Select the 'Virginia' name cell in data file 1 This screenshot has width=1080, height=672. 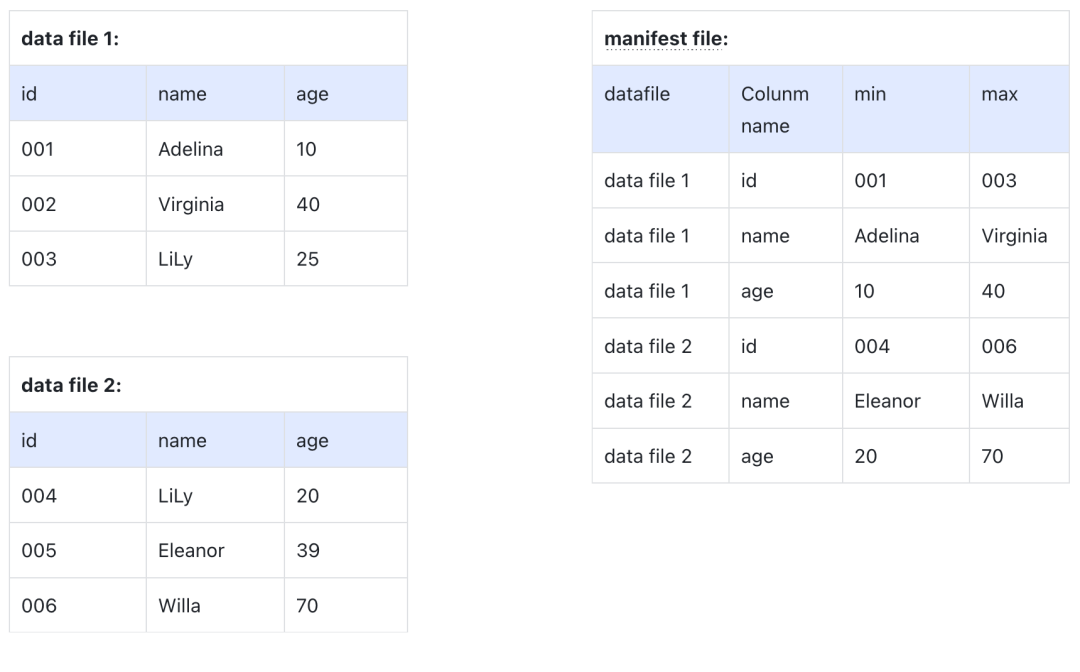pyautogui.click(x=190, y=204)
